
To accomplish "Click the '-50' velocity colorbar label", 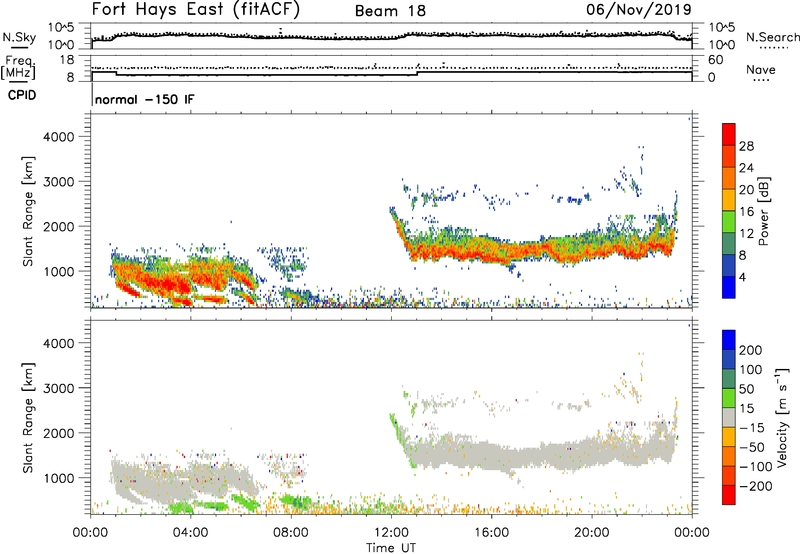I will [752, 447].
